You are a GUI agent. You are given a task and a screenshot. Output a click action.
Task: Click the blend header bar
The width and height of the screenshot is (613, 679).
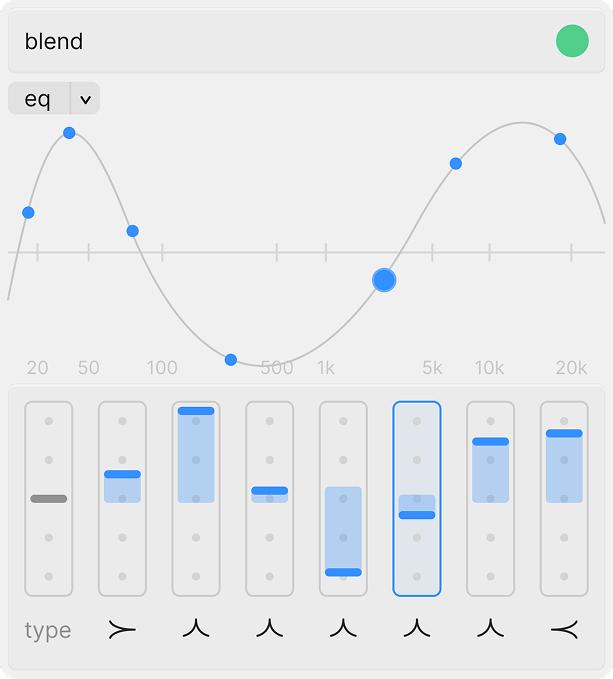280,41
